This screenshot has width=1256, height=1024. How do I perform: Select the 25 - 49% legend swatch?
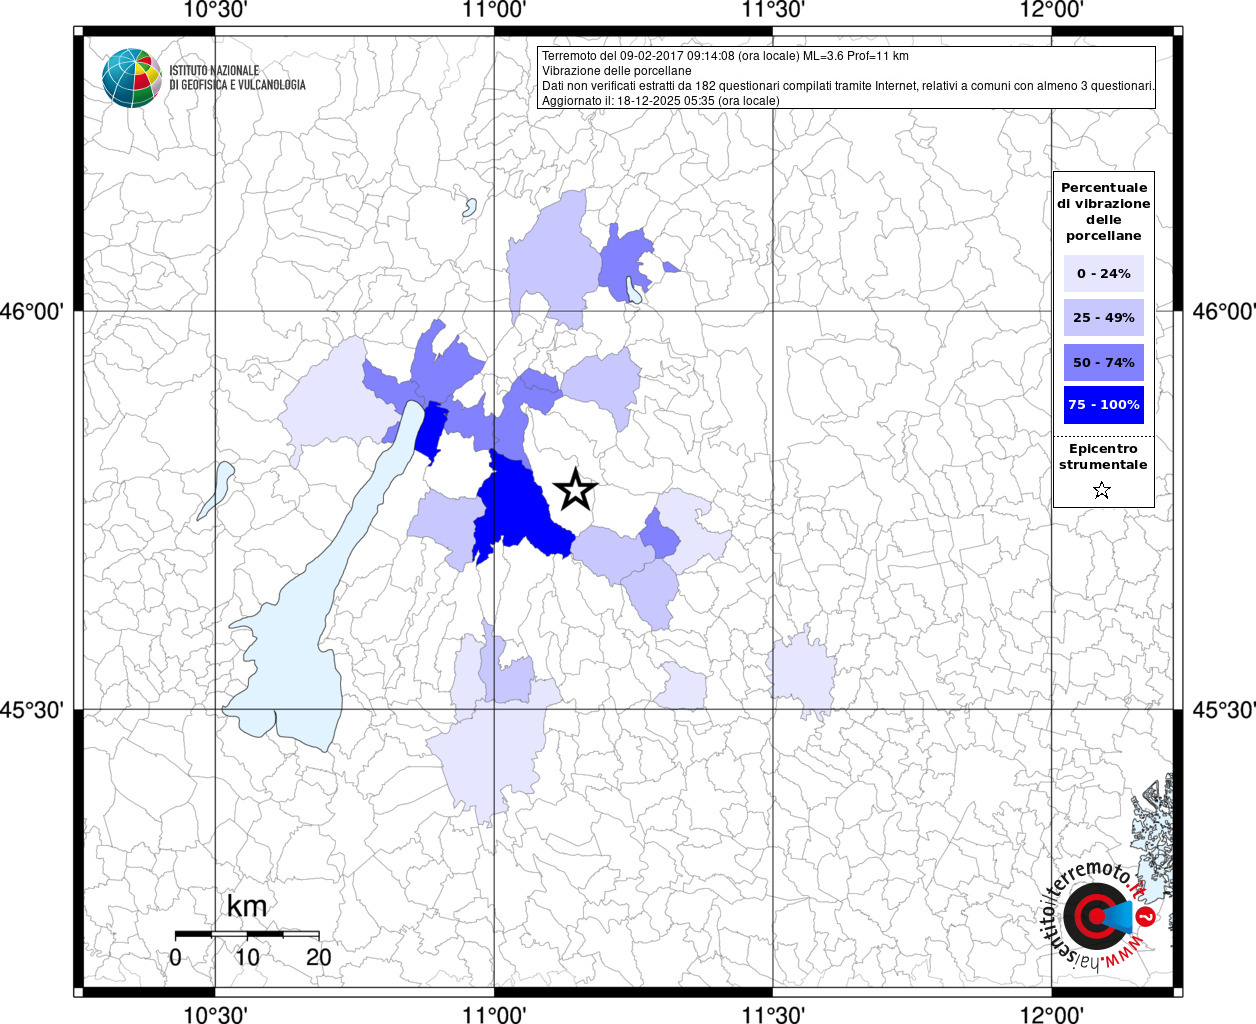tap(1103, 317)
